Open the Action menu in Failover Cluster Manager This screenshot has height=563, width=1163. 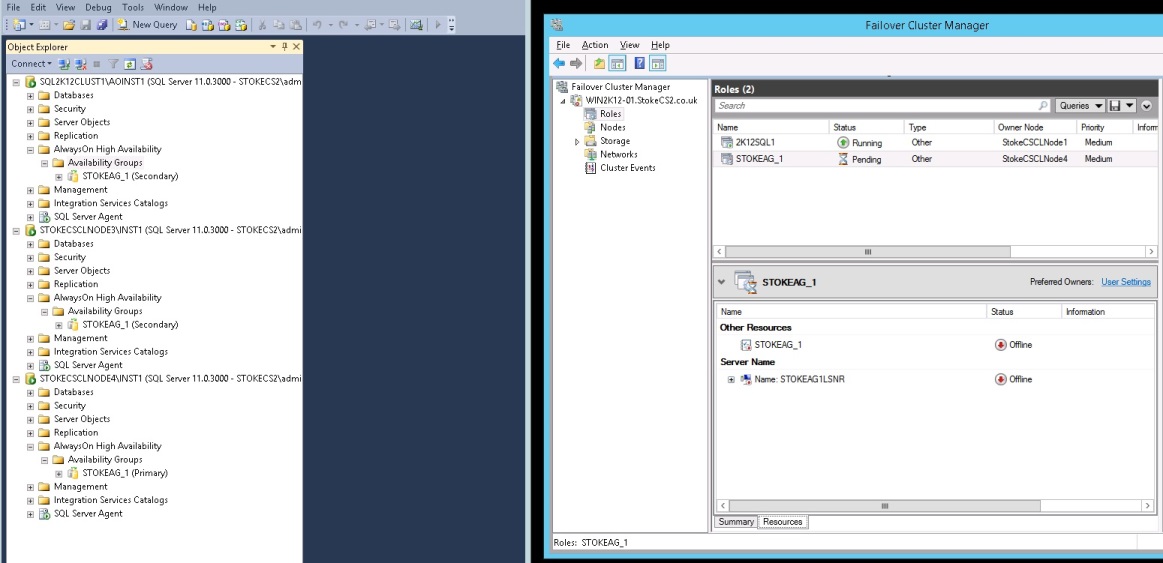tap(595, 45)
